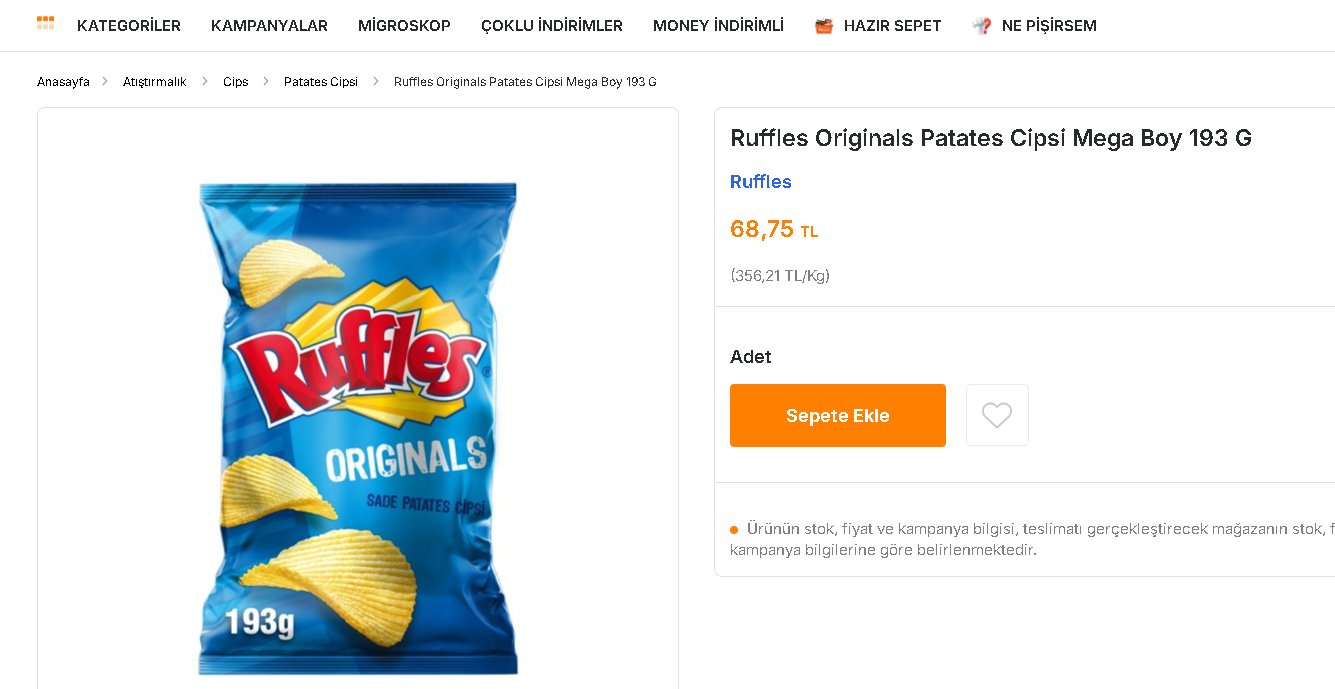1335x689 pixels.
Task: Select ÇOKLU İNDİRİMLER in the navigation bar
Action: tap(552, 26)
